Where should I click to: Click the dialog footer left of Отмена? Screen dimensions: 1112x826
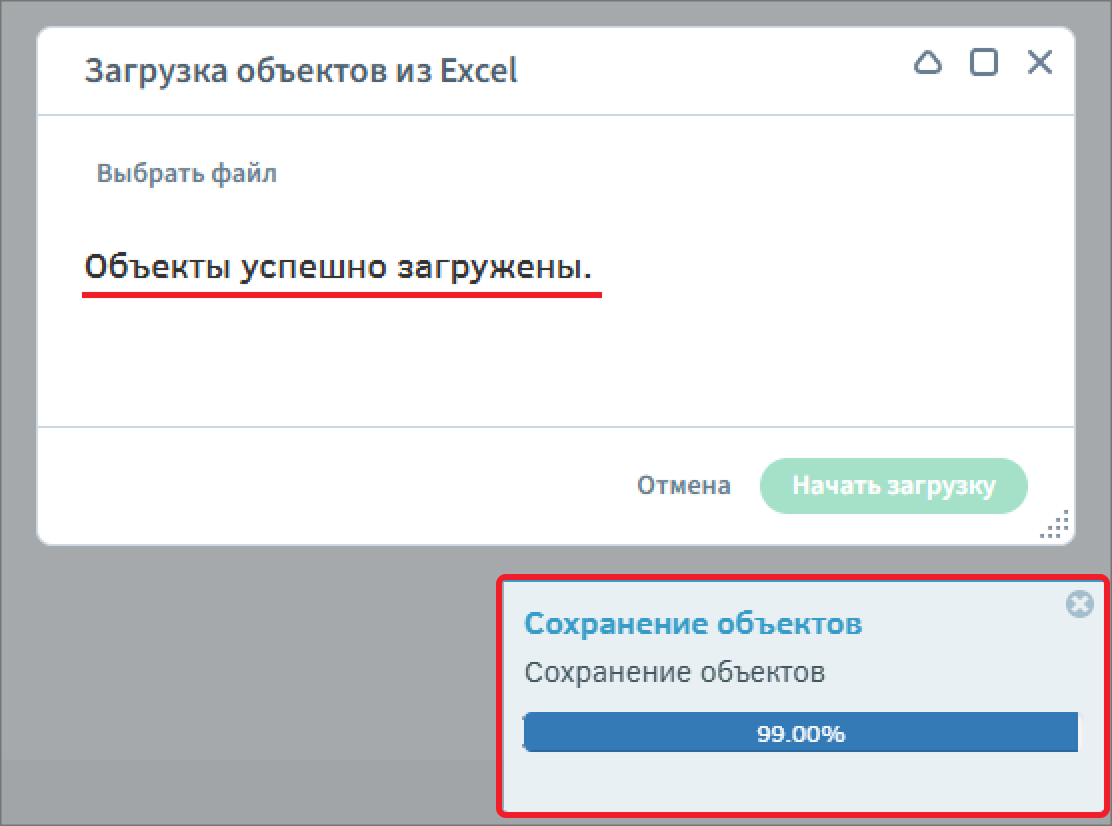[330, 486]
